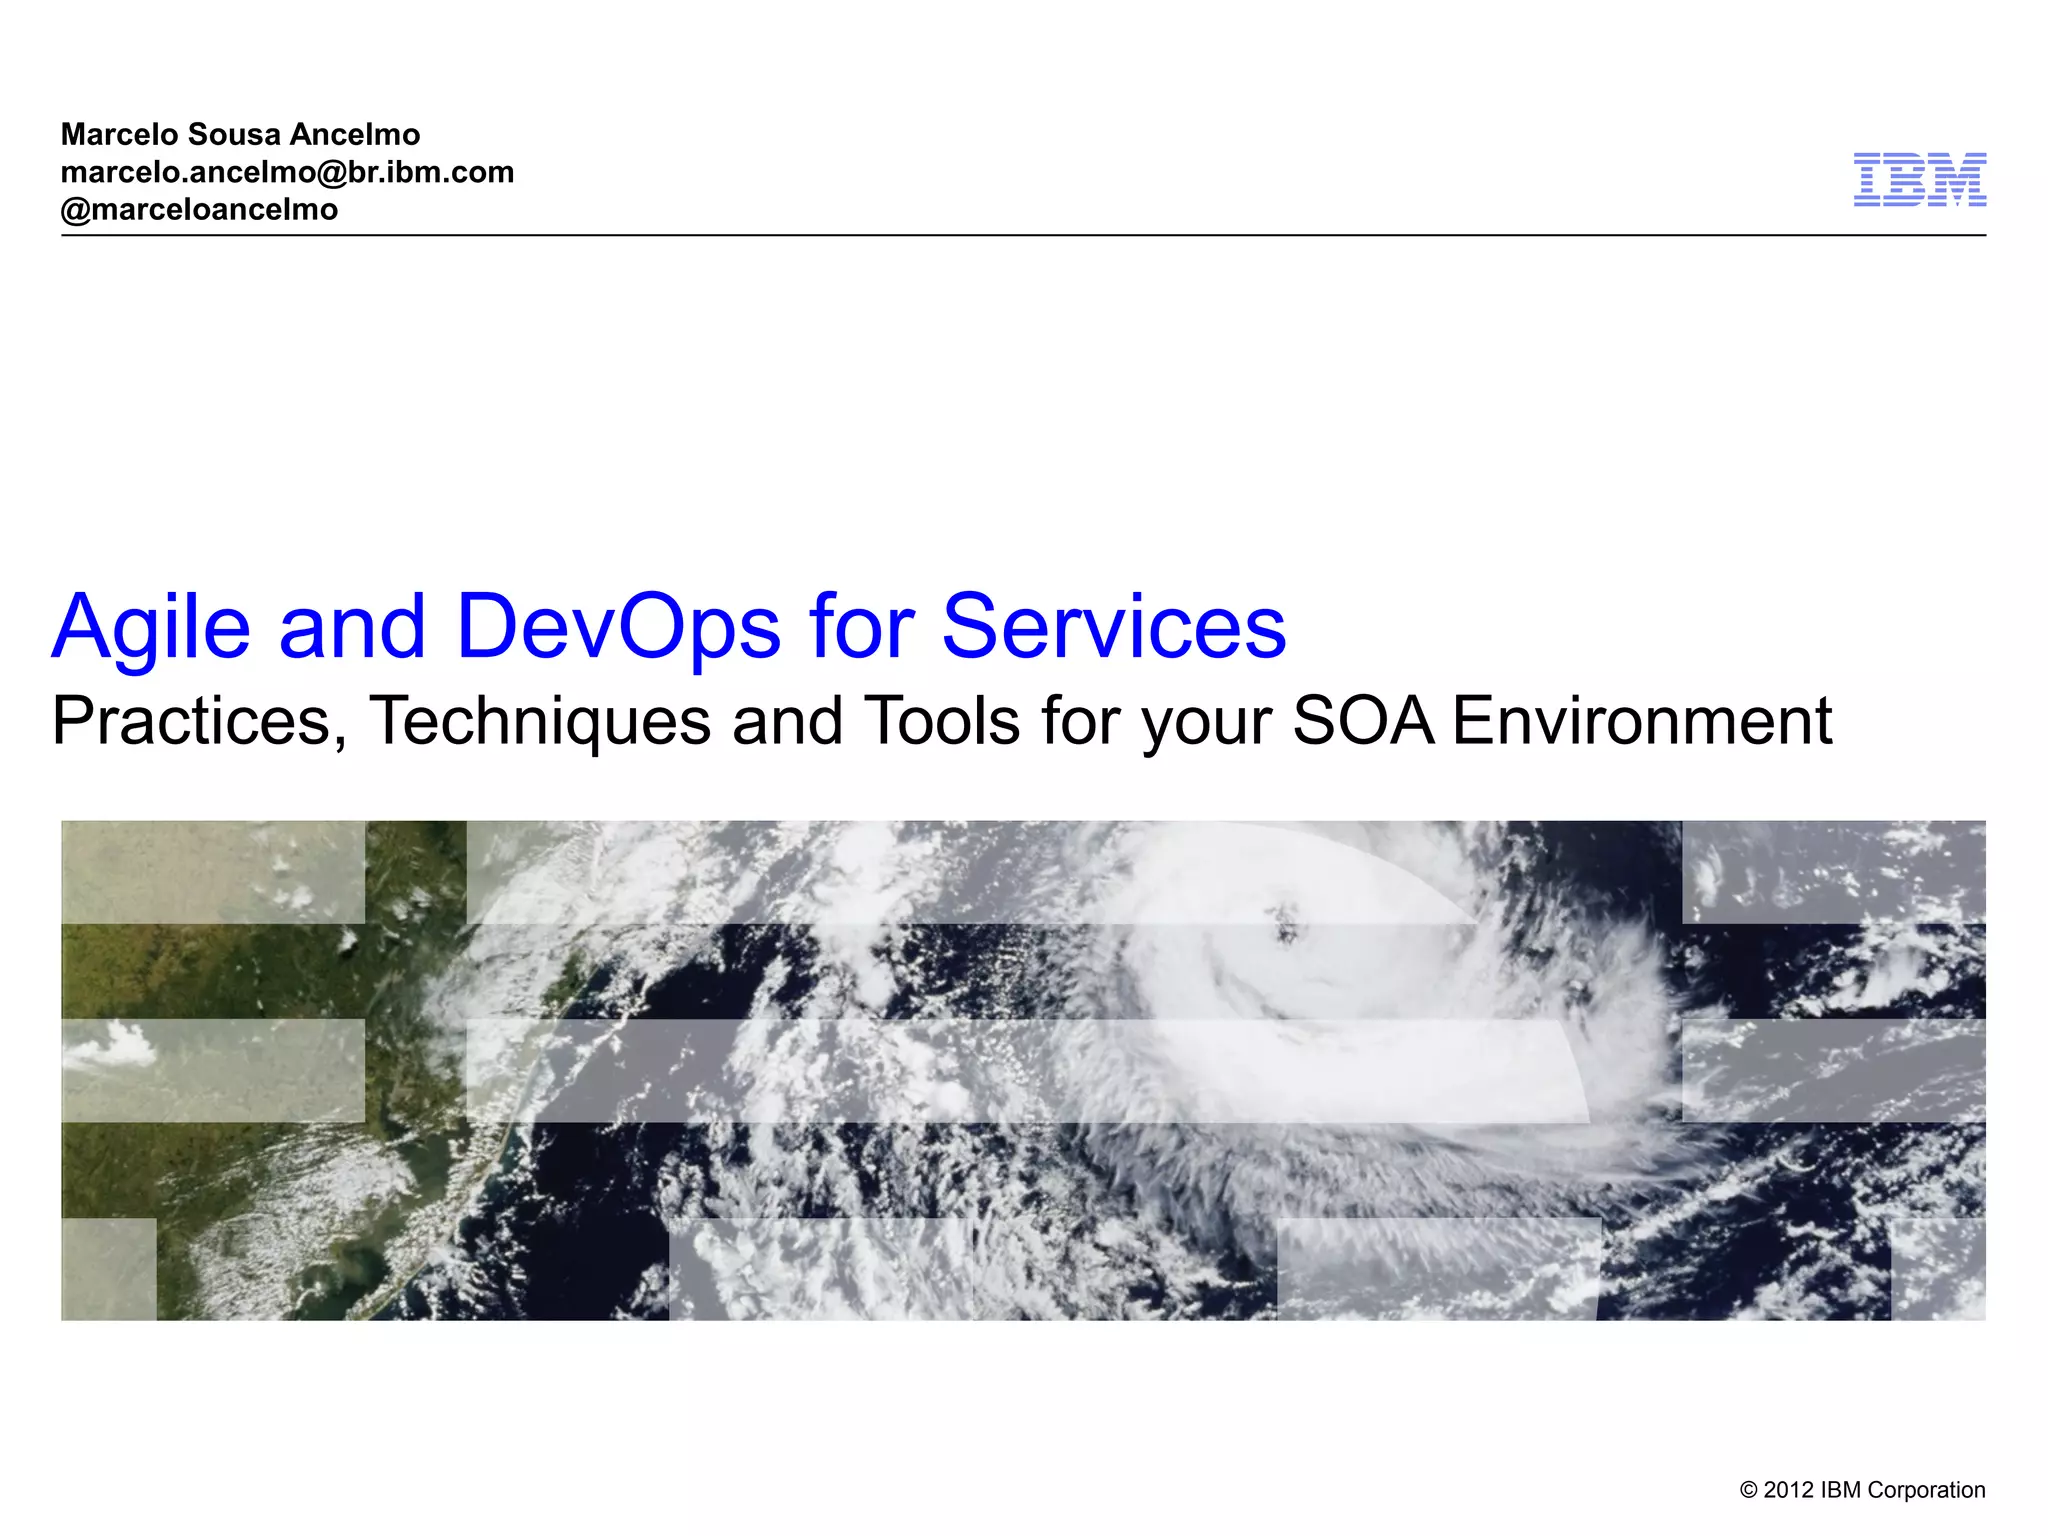Select the presenter name Marcelo Sousa Ancelmo

[x=240, y=134]
